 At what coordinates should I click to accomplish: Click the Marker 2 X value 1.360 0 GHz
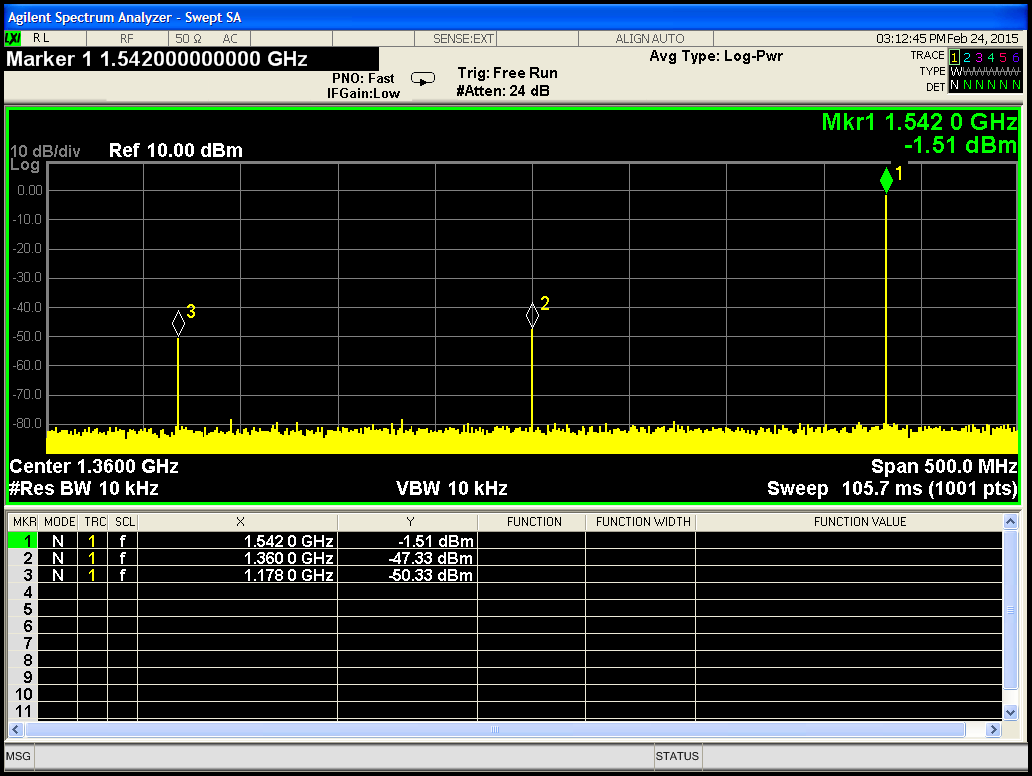[x=288, y=558]
